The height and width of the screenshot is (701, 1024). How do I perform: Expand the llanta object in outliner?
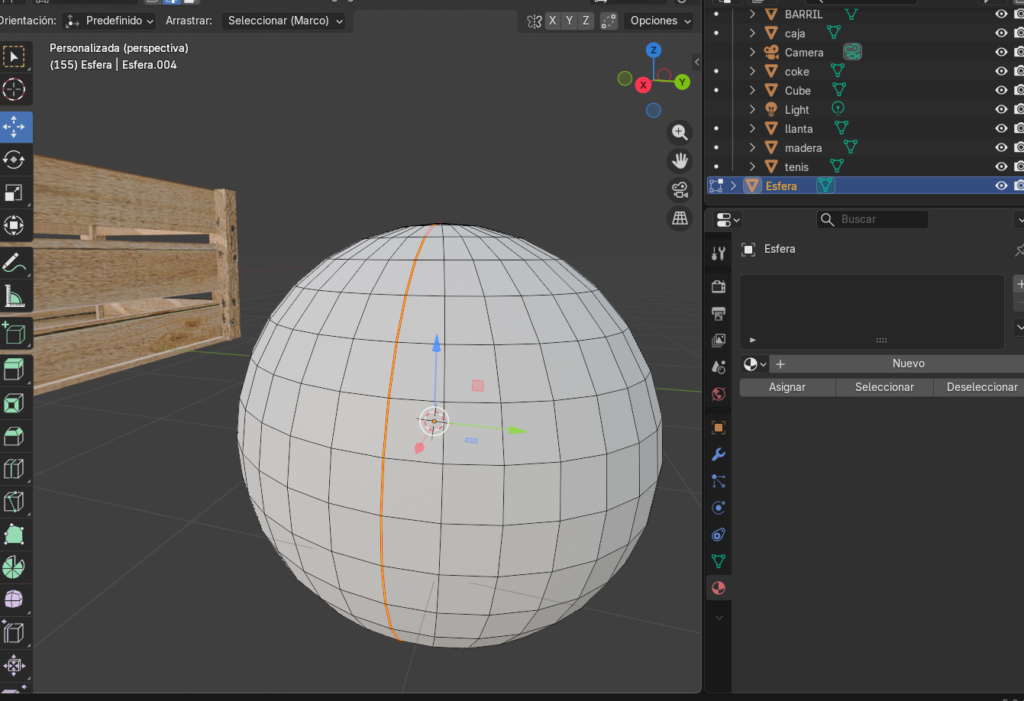coord(752,129)
